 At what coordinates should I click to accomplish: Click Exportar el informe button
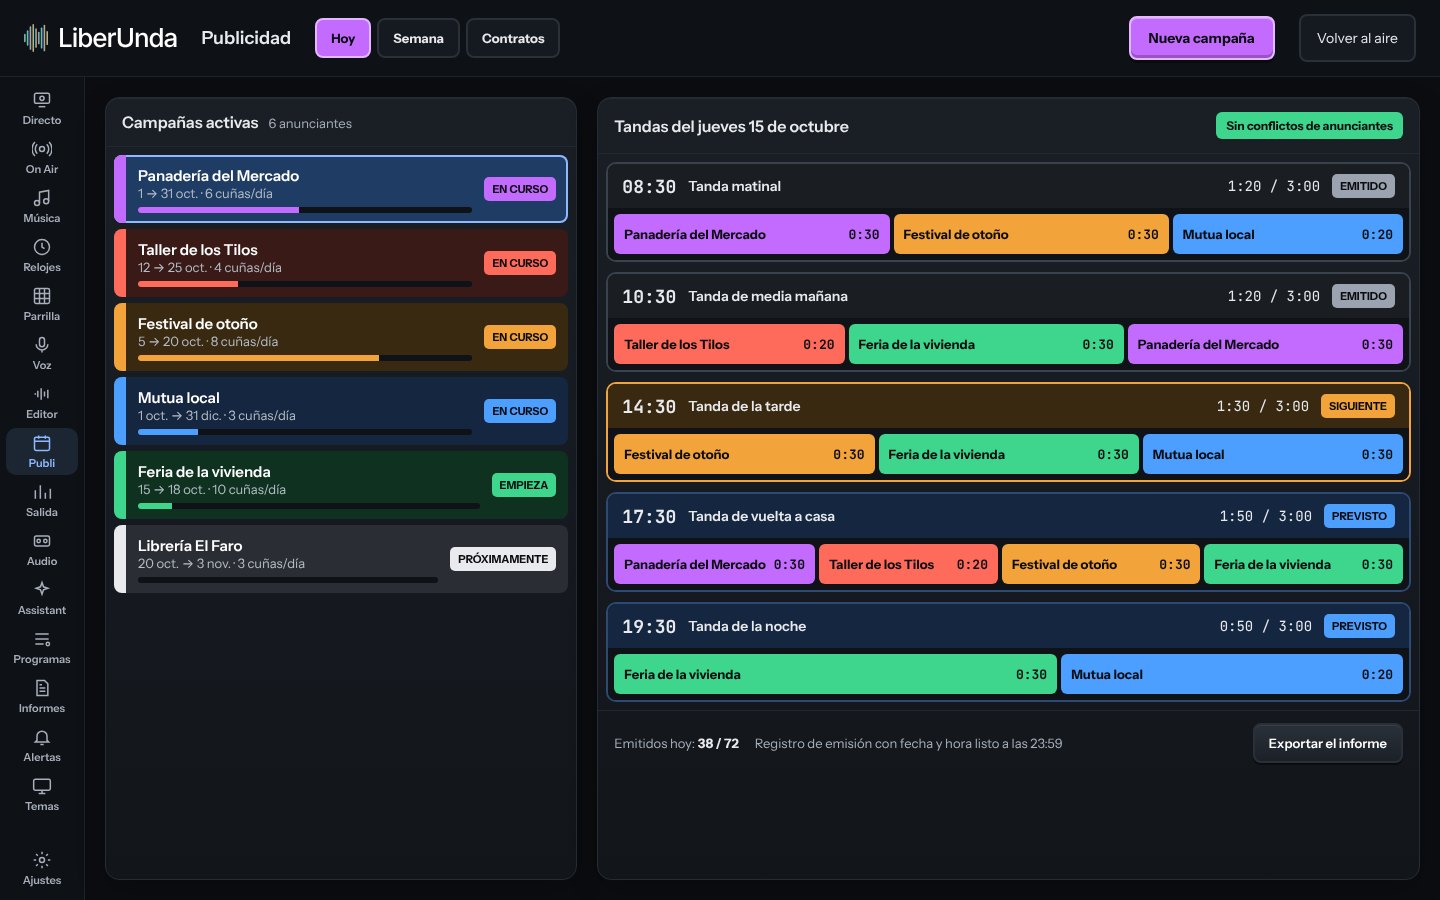[1327, 743]
